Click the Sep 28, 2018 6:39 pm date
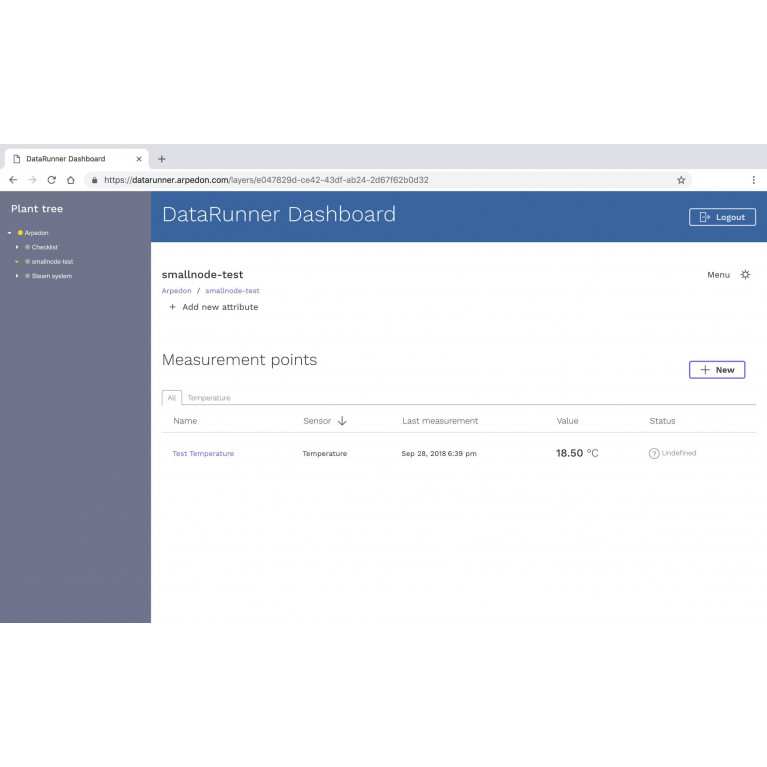767x767 pixels. click(x=439, y=453)
